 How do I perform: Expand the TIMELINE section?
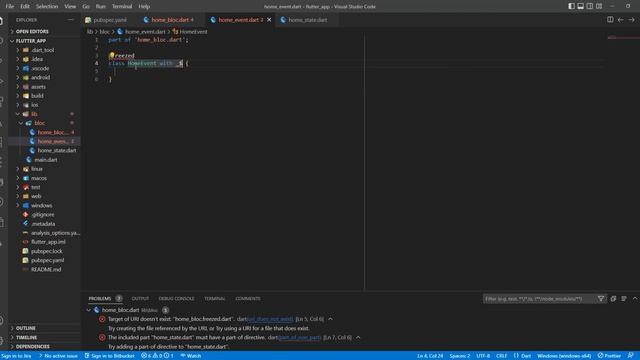(44, 338)
